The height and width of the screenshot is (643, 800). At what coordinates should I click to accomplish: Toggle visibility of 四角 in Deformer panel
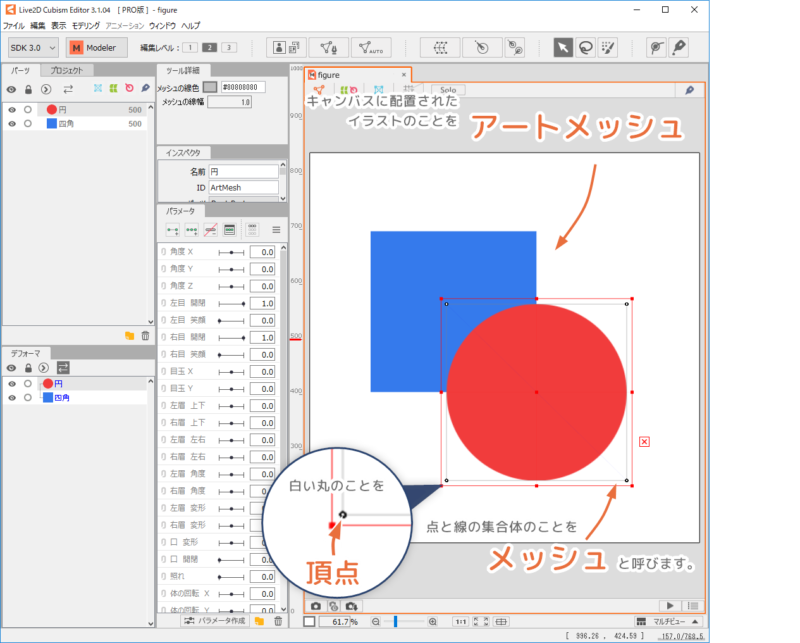(x=12, y=398)
